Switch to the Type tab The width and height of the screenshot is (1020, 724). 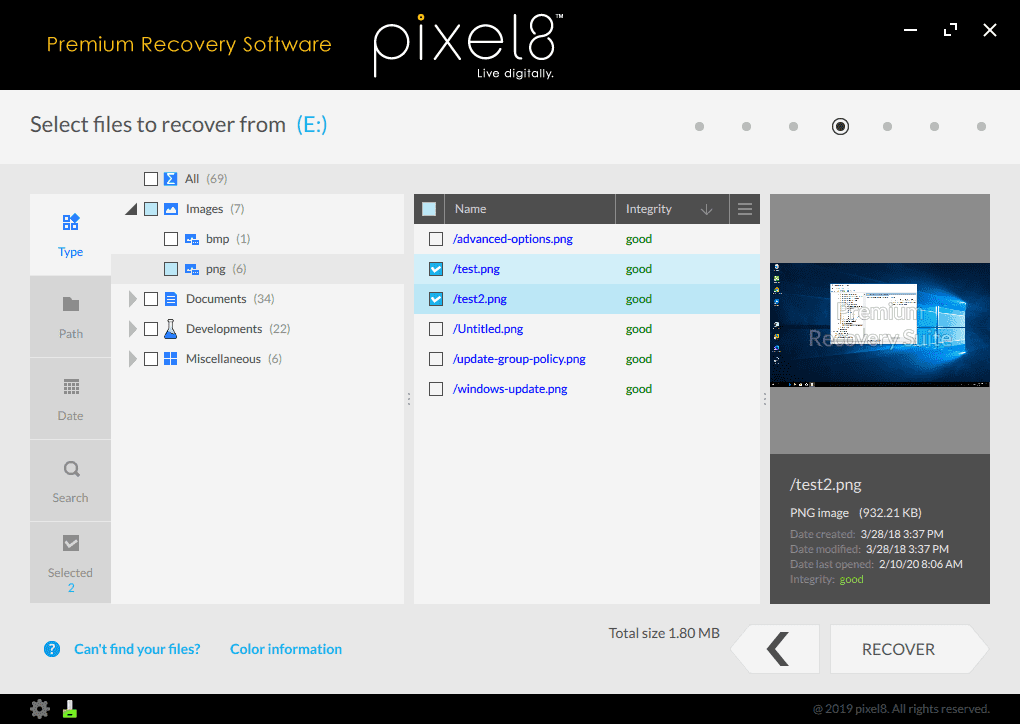[70, 235]
